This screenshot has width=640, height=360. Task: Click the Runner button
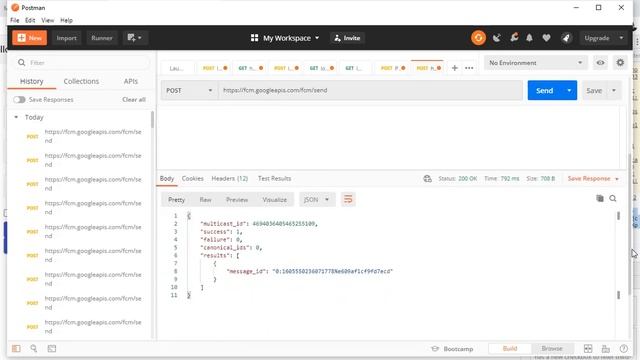(102, 38)
